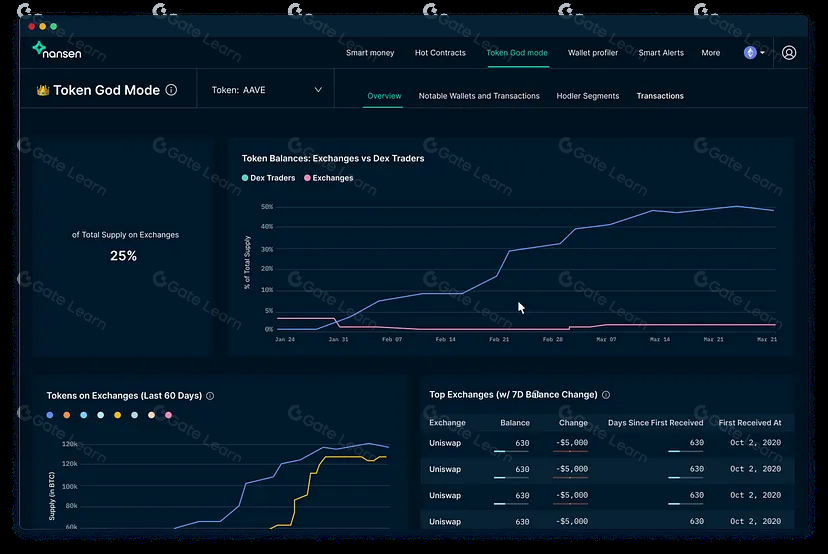Open Wallet profiler from navigation
828x554 pixels.
(x=592, y=53)
